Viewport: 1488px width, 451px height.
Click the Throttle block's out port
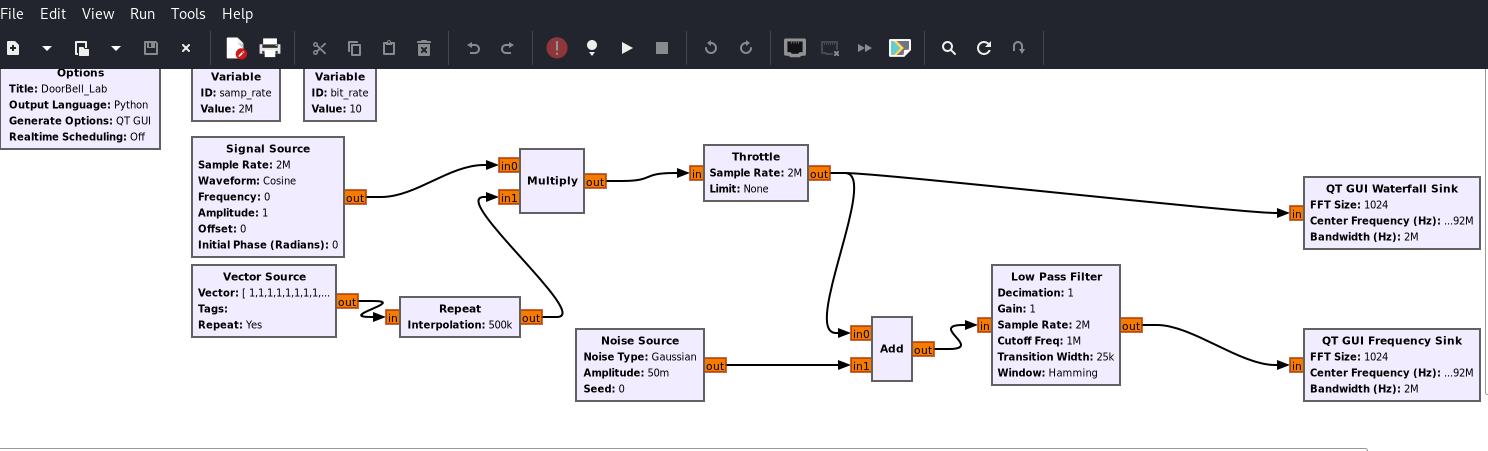(819, 174)
